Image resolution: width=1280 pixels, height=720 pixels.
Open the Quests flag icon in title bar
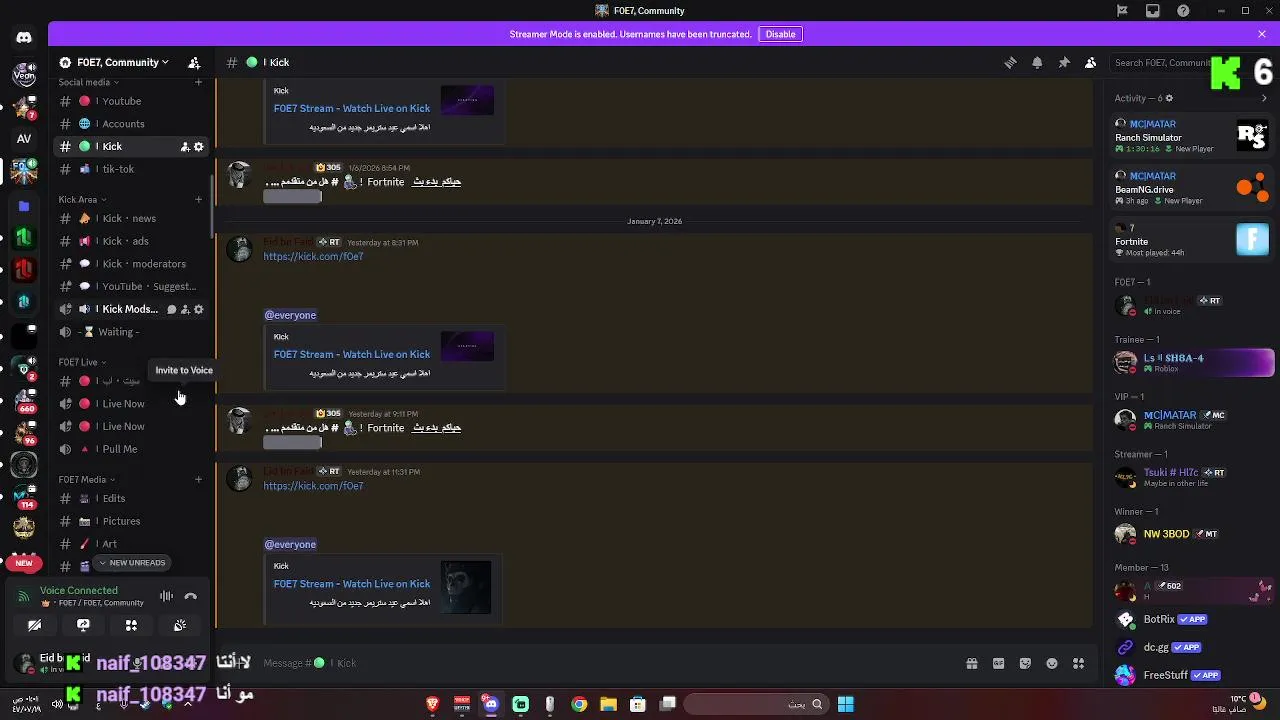click(x=1122, y=11)
